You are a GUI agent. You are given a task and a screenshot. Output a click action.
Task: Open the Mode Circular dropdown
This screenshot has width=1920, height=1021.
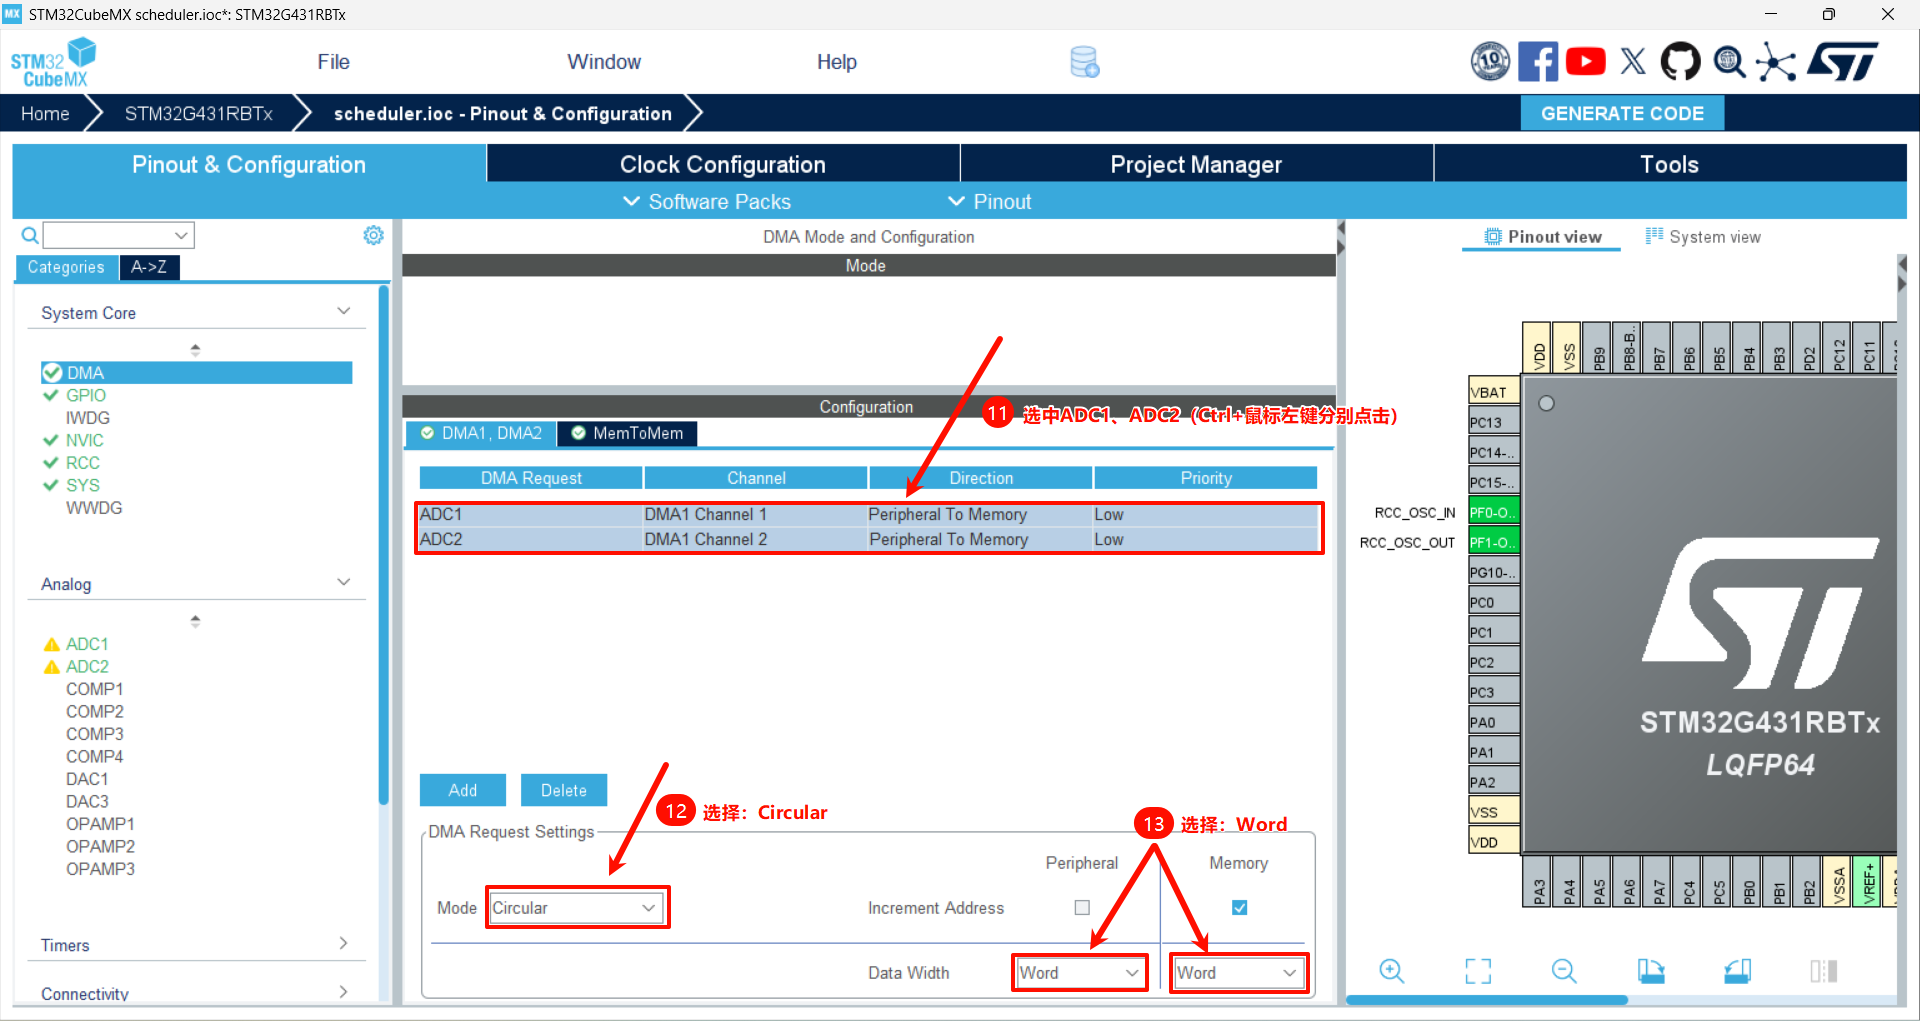coord(577,908)
